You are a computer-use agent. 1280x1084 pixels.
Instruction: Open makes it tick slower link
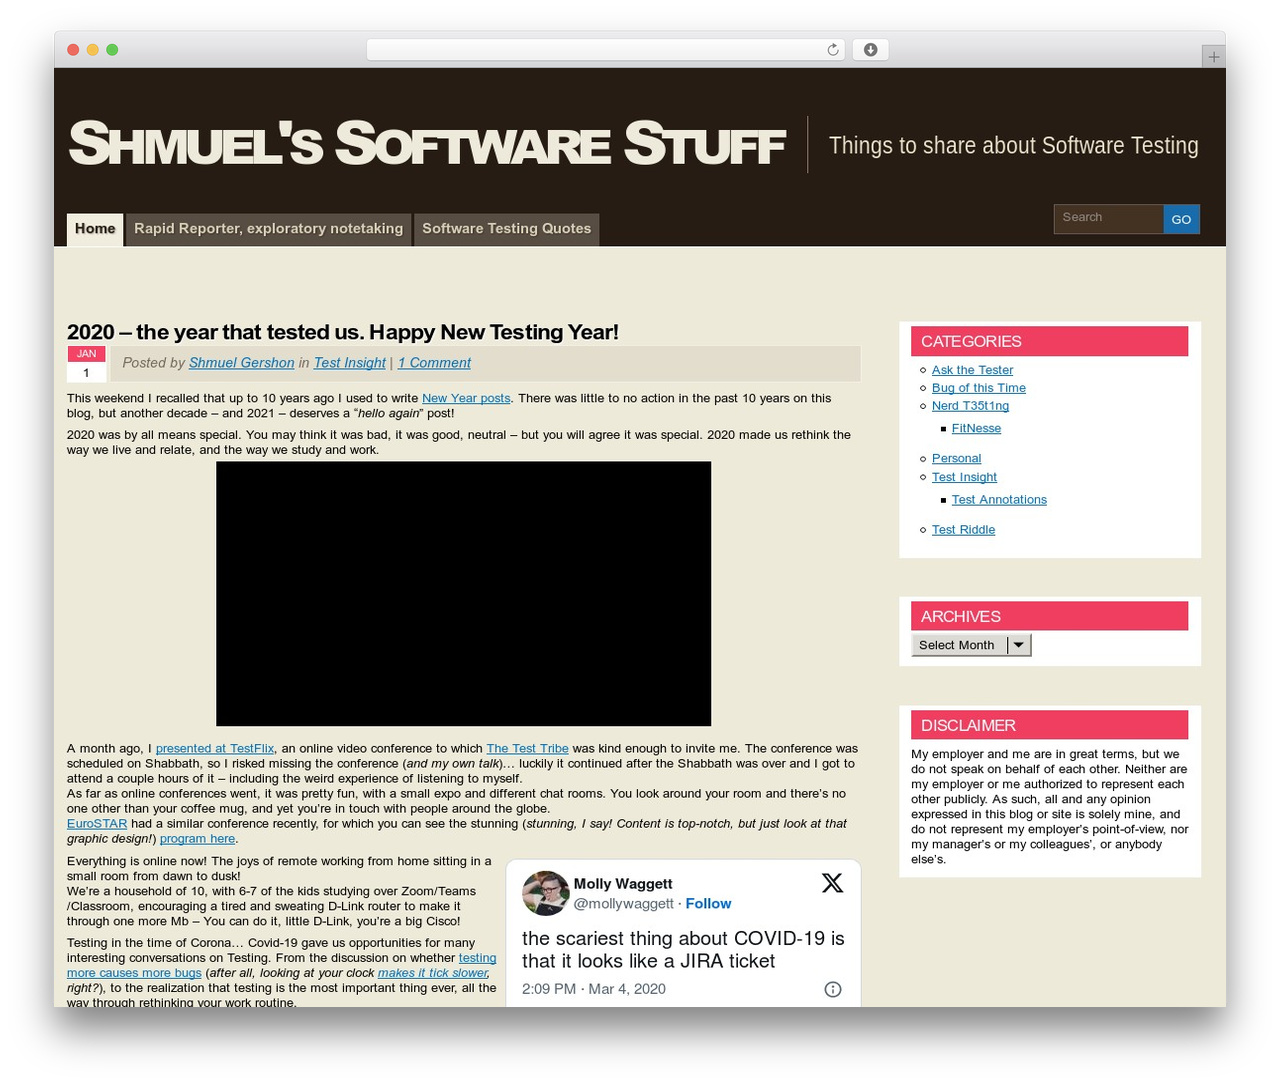(x=432, y=972)
